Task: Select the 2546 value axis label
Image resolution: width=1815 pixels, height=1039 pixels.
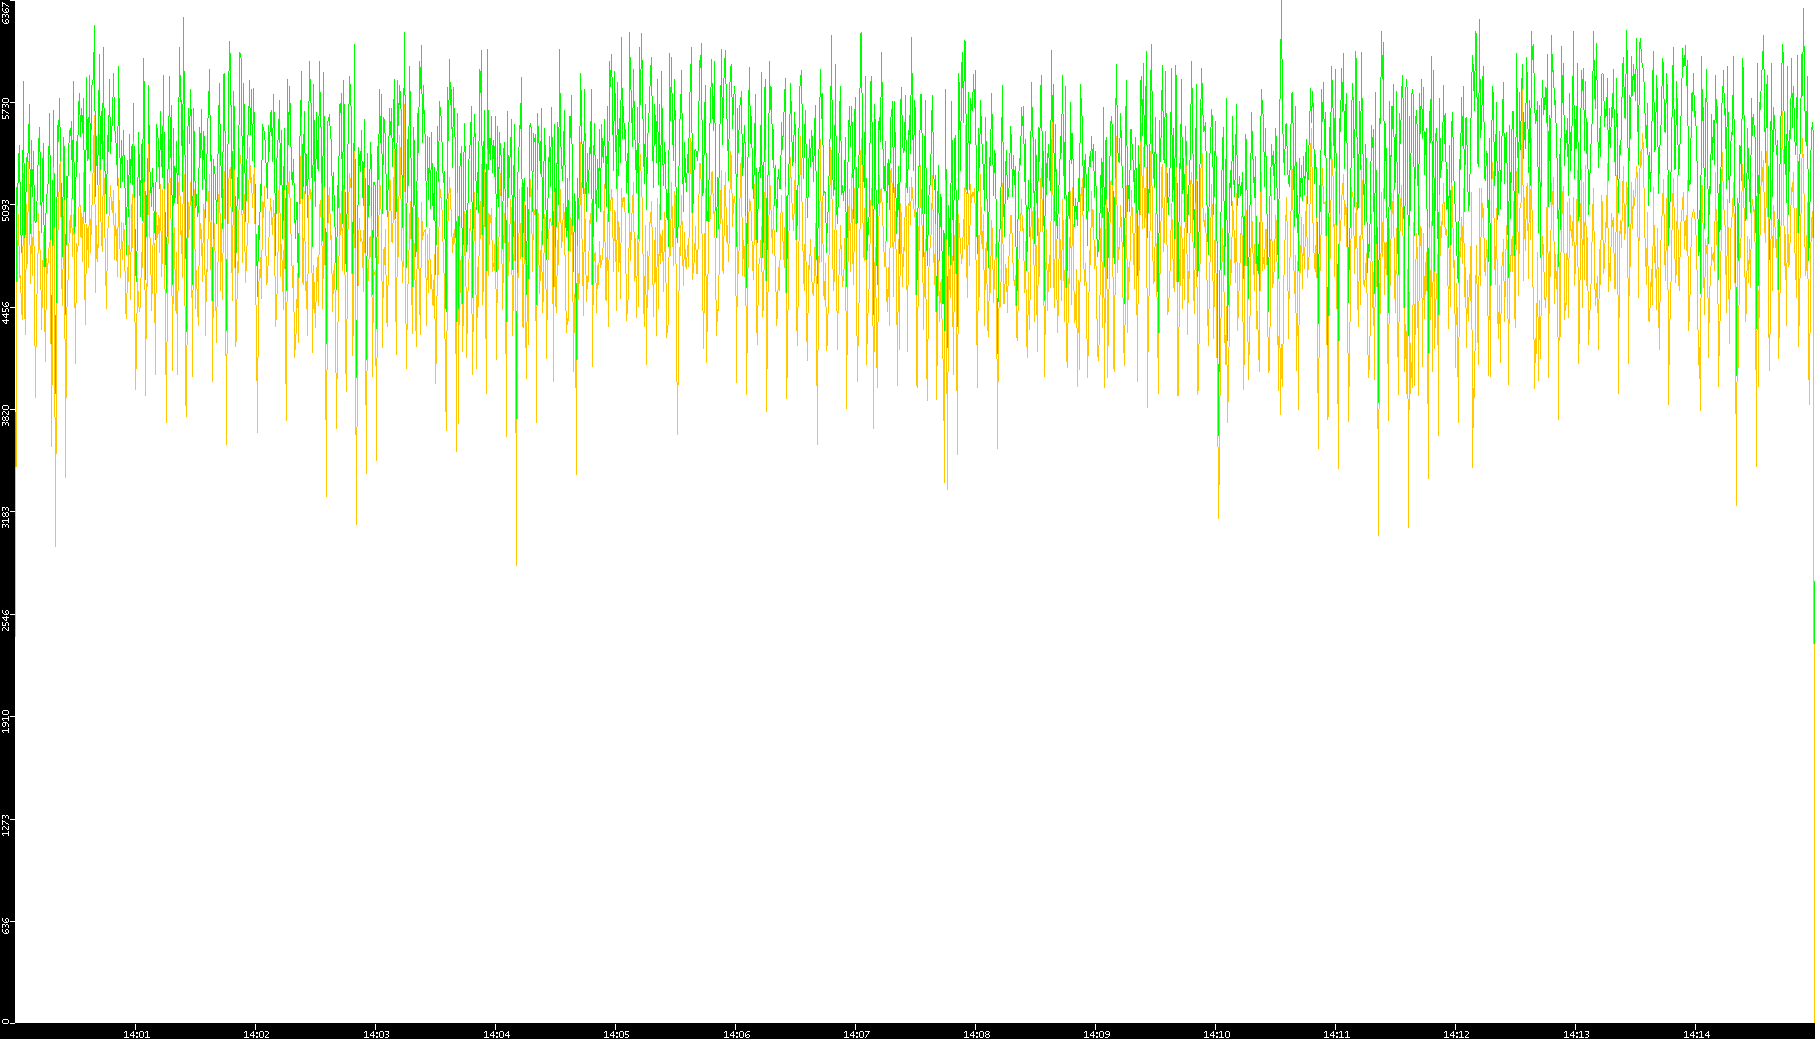Action: coord(6,618)
